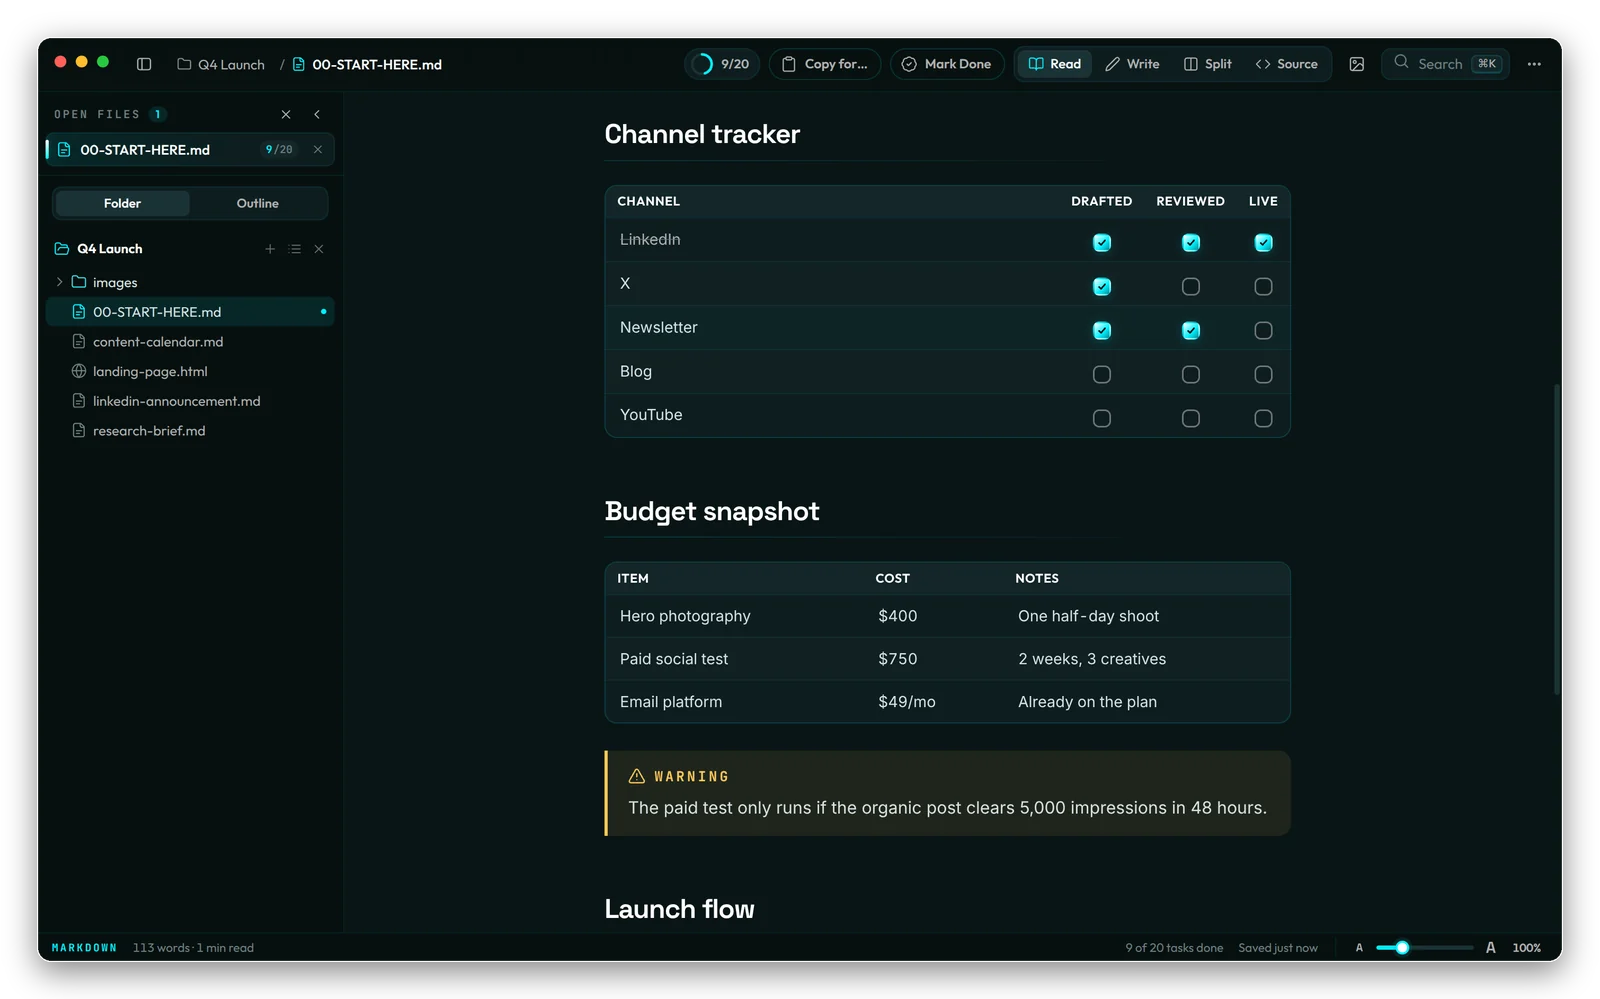Check X Reviewed checkbox
Viewport: 1600px width, 999px height.
pos(1191,287)
